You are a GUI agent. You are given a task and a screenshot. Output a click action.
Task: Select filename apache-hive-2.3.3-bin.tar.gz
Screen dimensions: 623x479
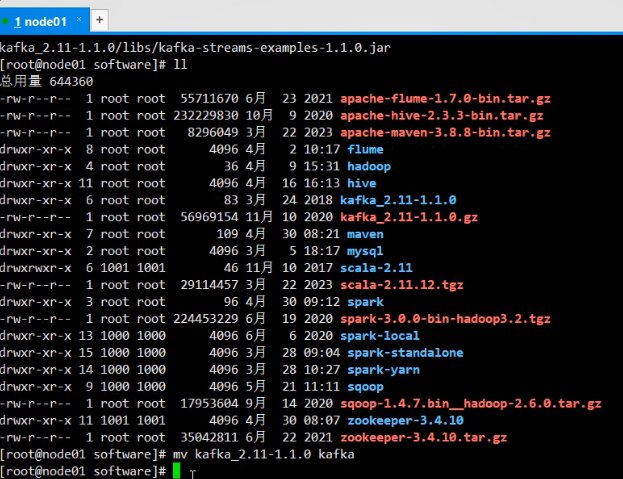coord(441,115)
